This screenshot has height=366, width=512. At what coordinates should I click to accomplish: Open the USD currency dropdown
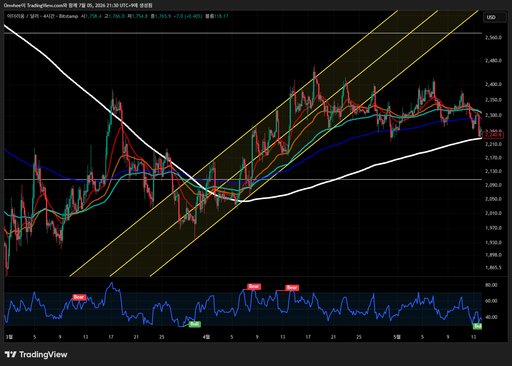point(495,17)
